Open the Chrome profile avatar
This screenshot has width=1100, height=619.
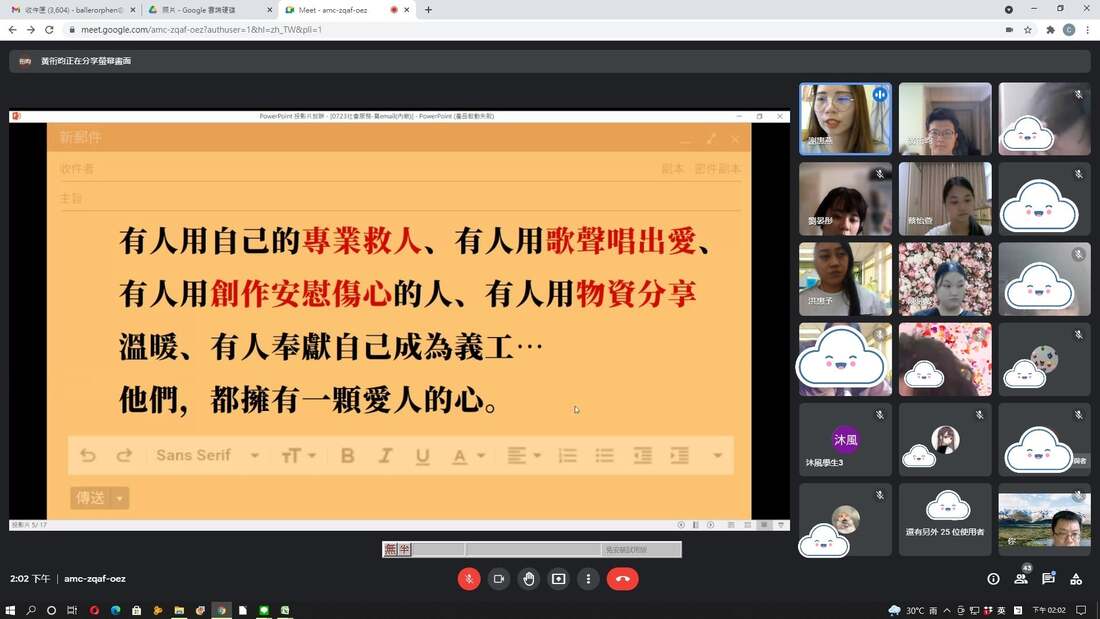1069,29
